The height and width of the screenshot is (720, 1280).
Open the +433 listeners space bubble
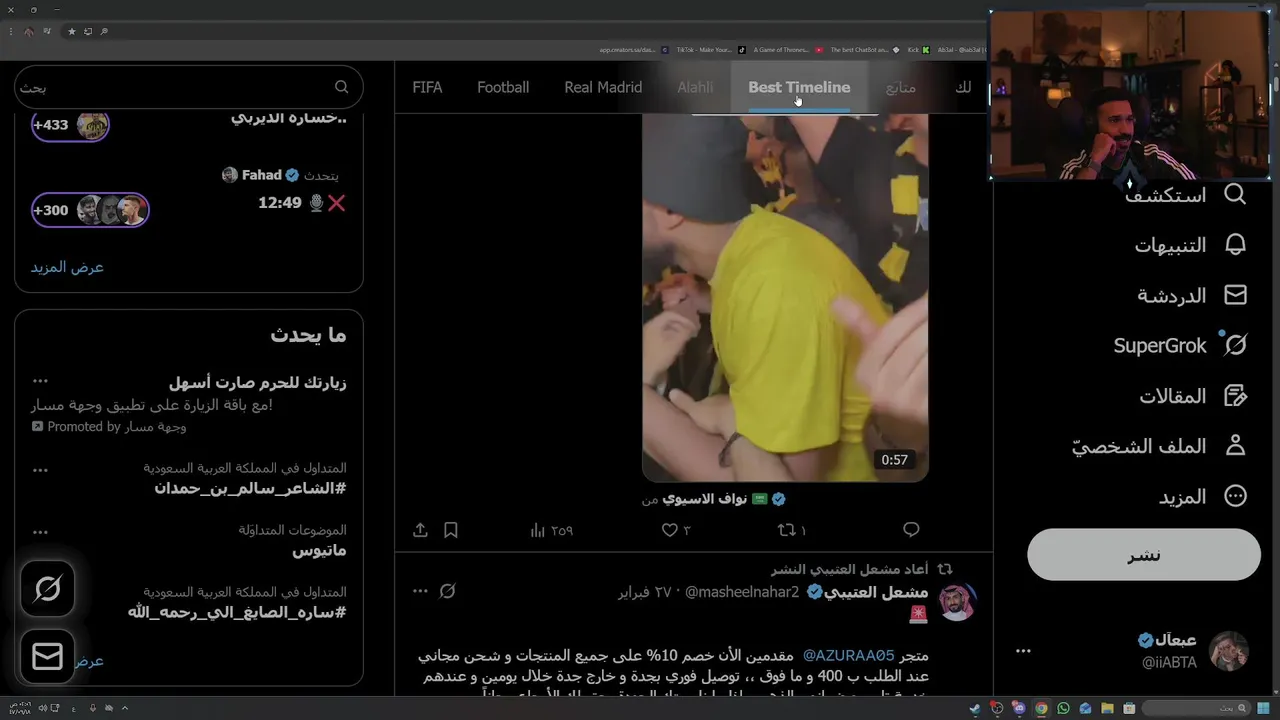tap(70, 125)
